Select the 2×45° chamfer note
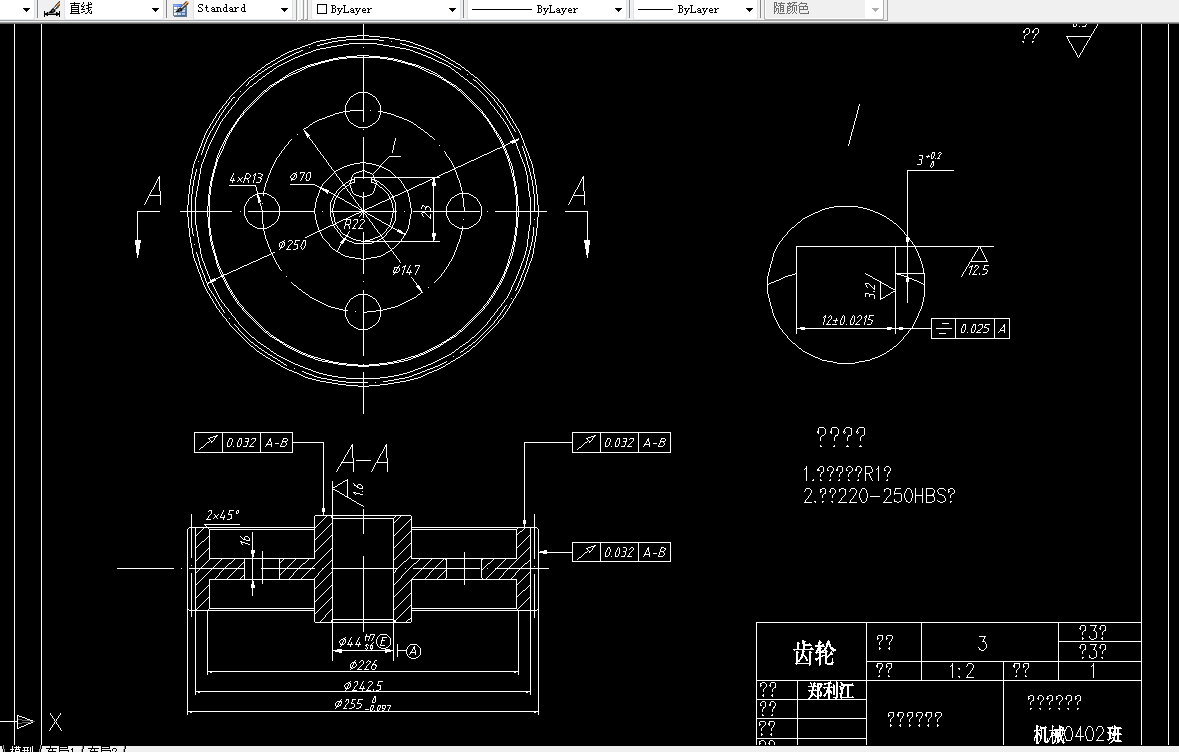 223,516
